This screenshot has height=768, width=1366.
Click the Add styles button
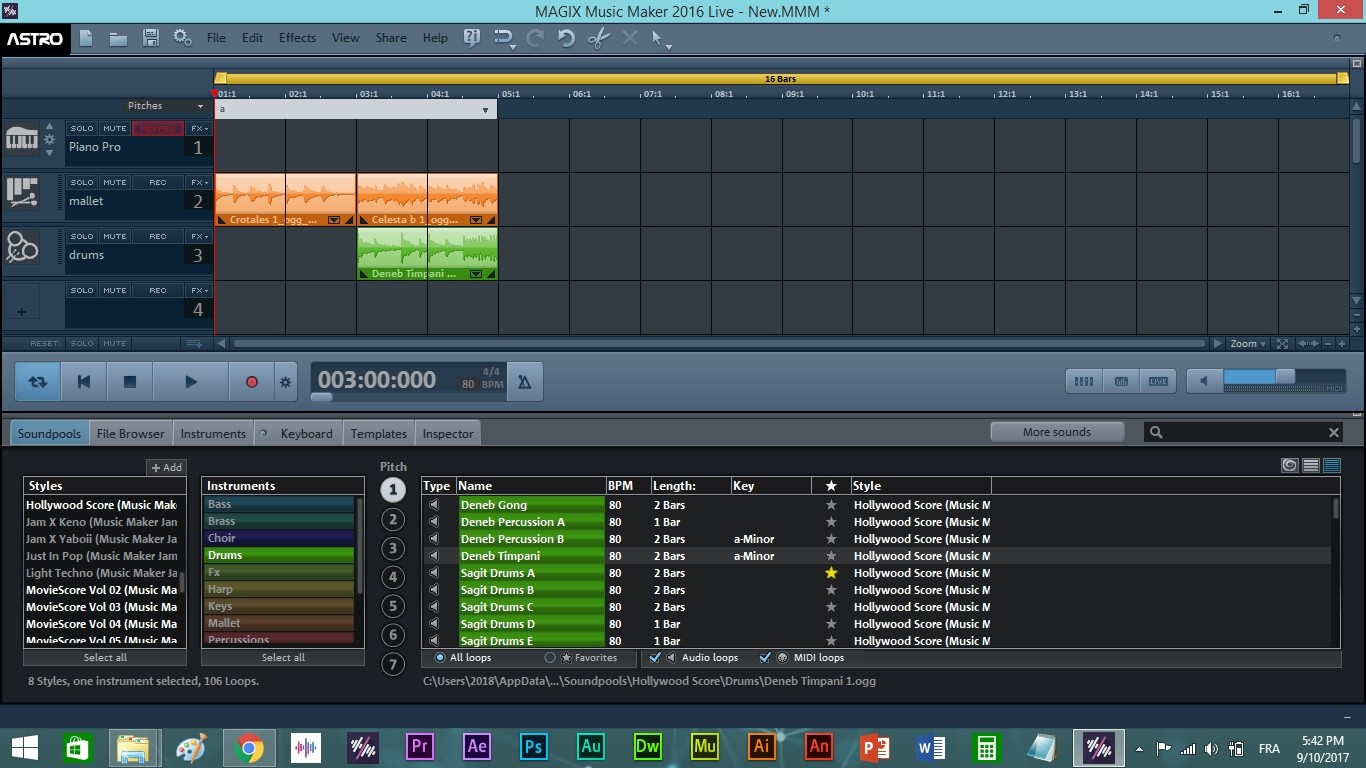[166, 467]
